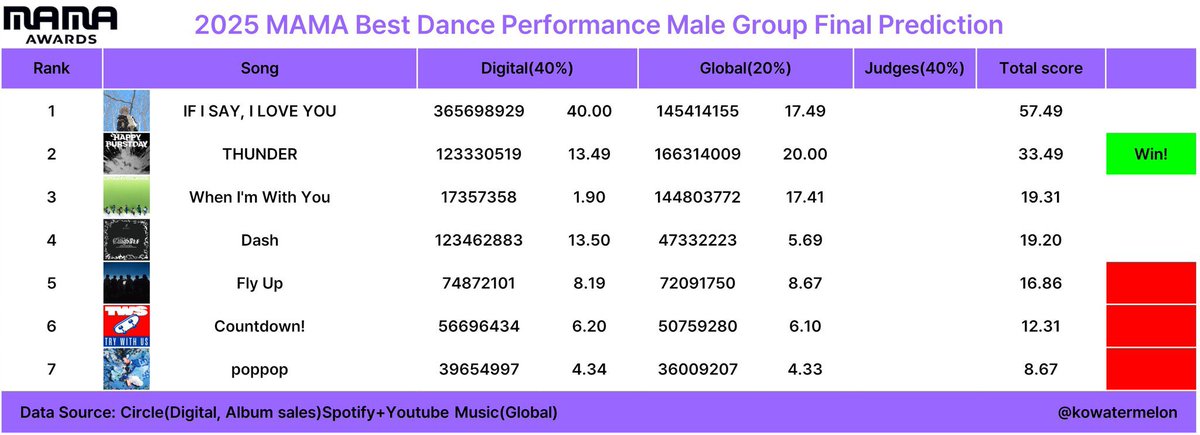The width and height of the screenshot is (1200, 435).
Task: Click global score 17.49
Action: [x=805, y=111]
